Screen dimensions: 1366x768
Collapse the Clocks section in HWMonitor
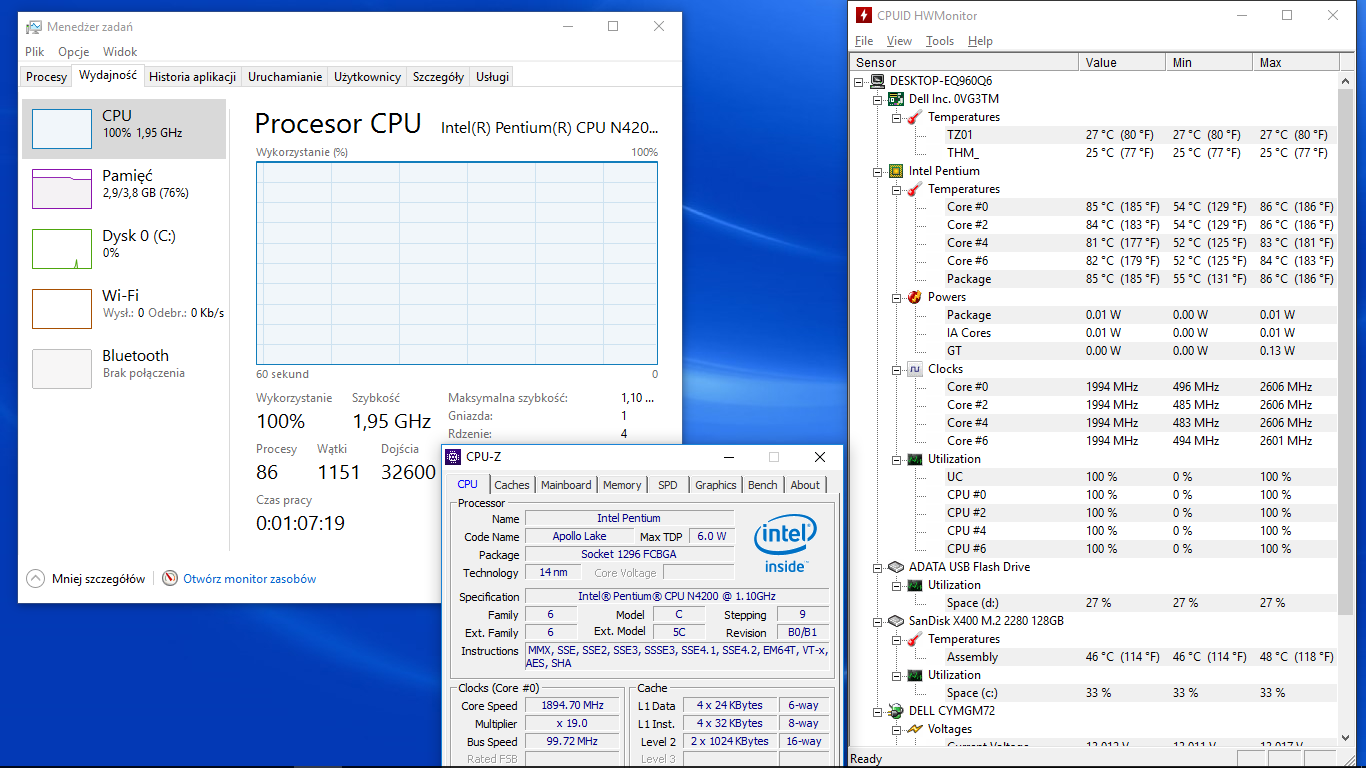click(x=897, y=369)
